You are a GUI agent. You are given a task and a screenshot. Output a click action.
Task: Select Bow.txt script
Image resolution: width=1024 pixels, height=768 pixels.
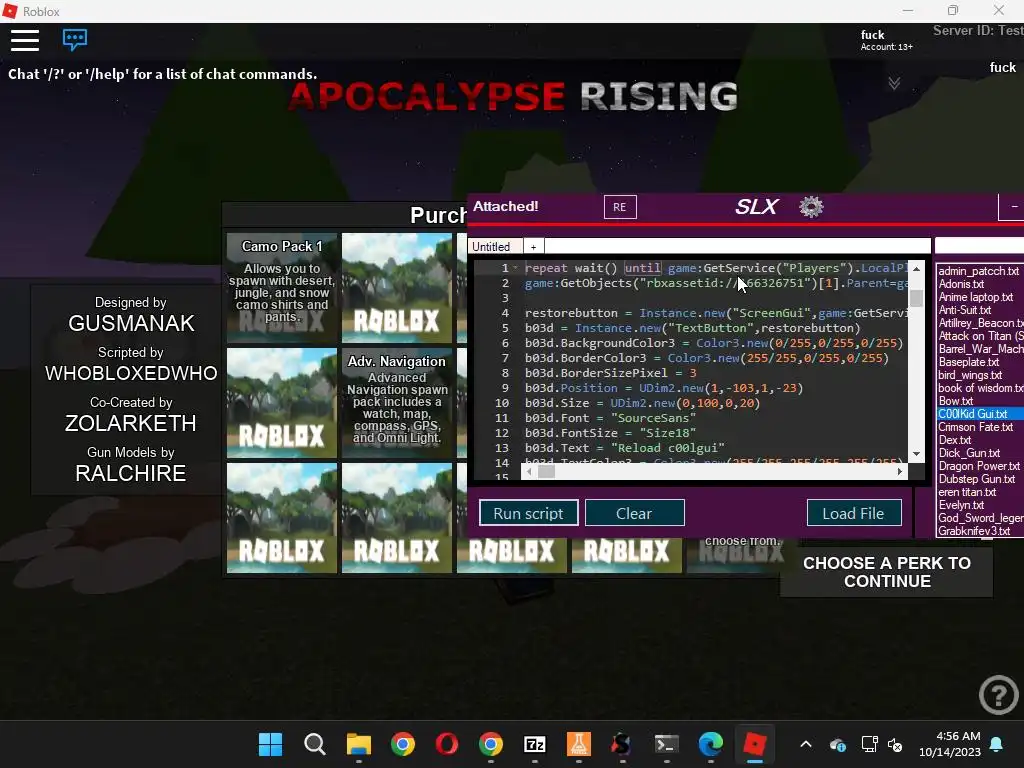tap(955, 401)
